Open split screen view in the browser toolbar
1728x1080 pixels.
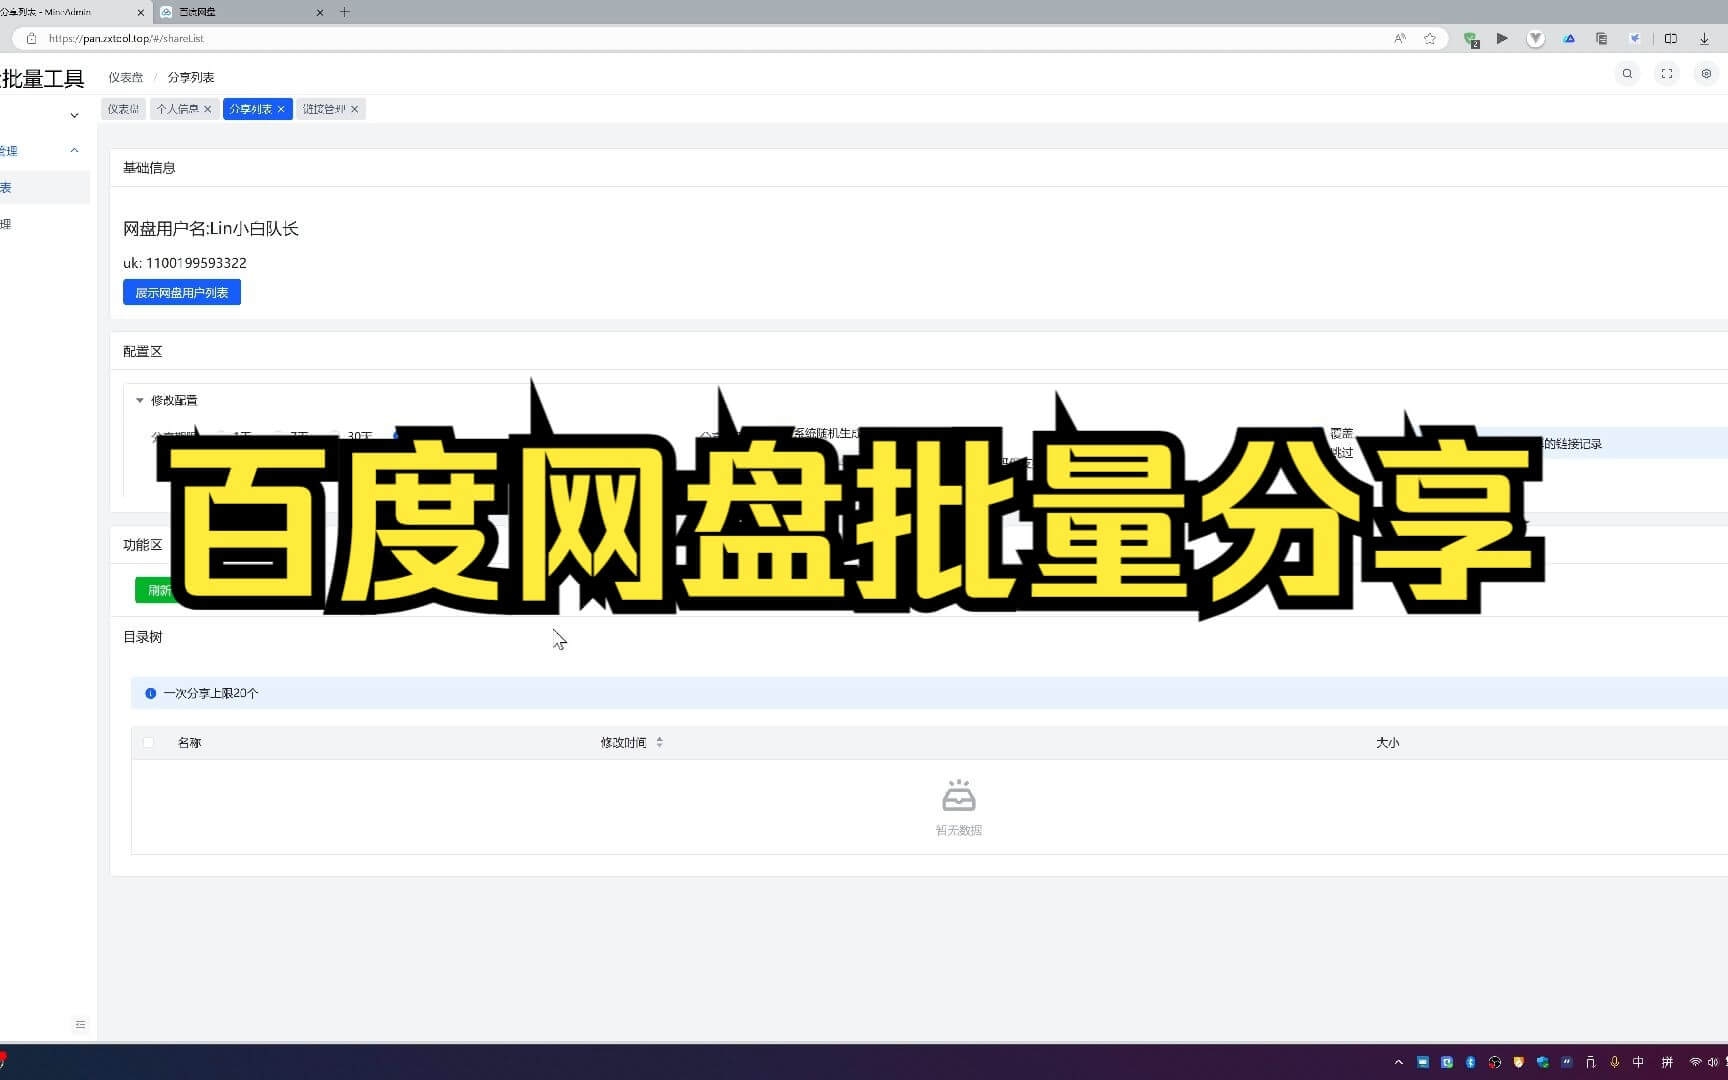coord(1670,39)
